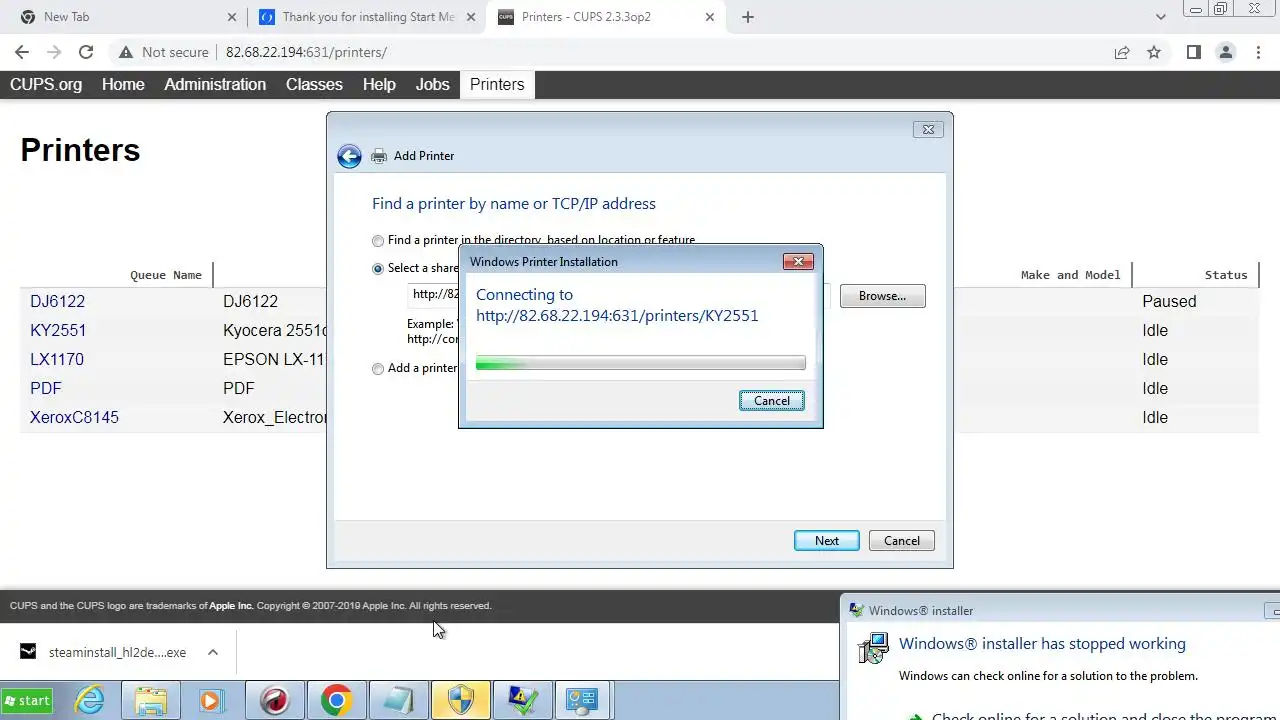Reload the CUPS printers page

(86, 52)
